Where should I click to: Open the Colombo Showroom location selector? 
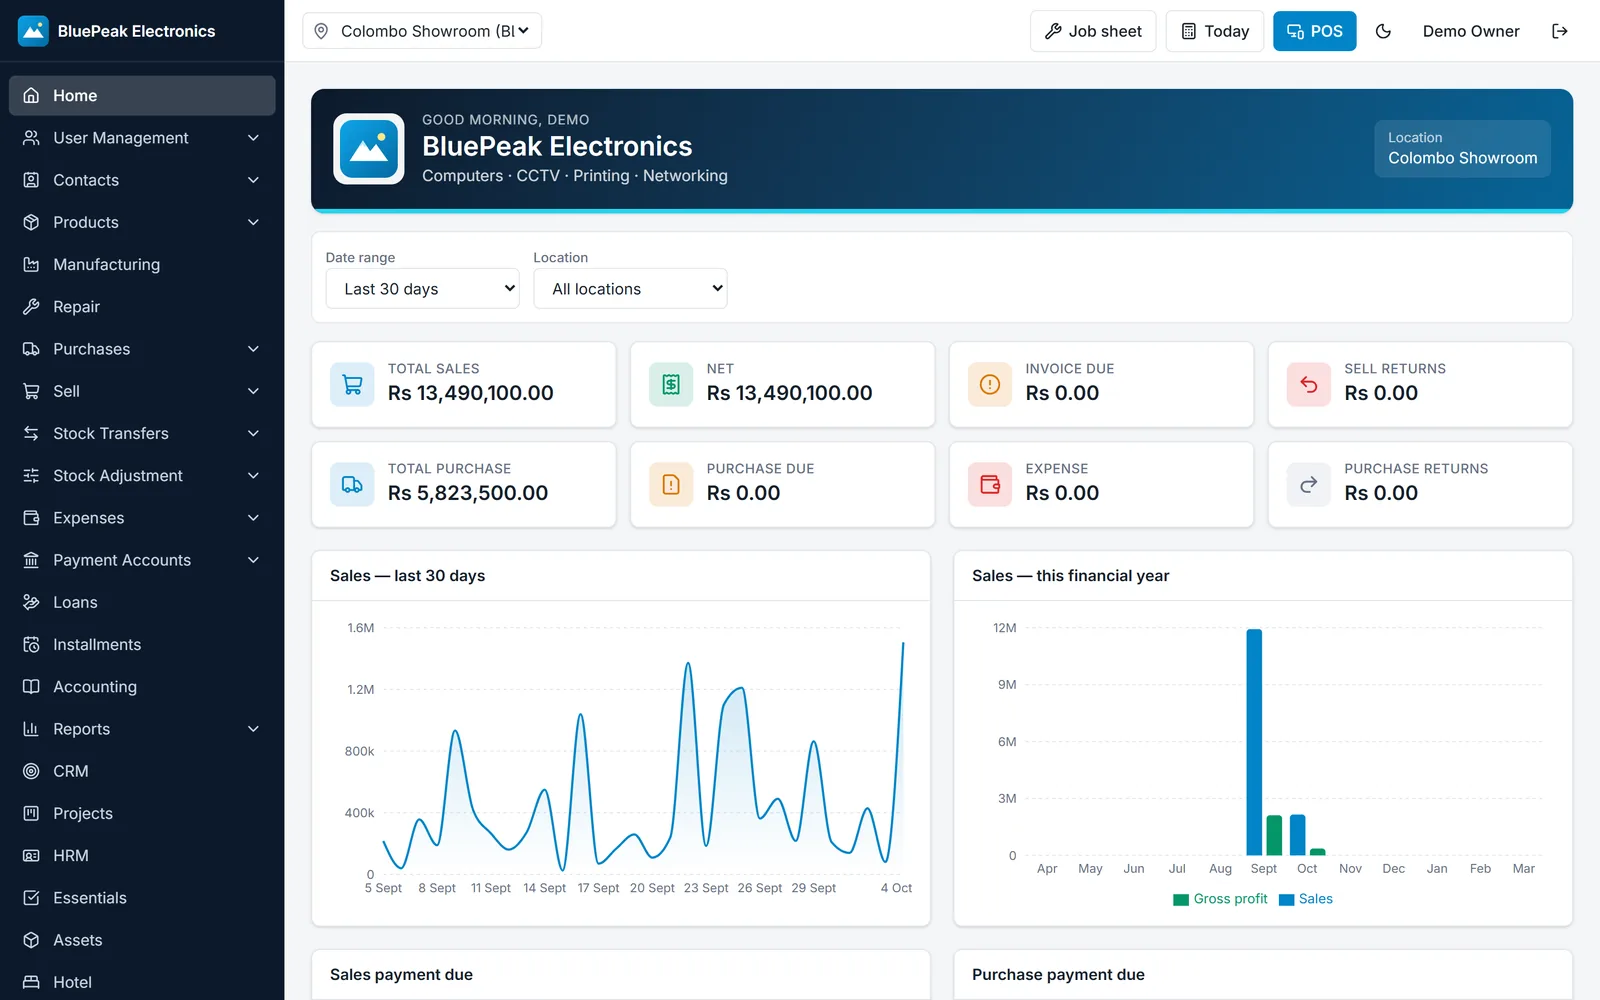click(x=422, y=31)
